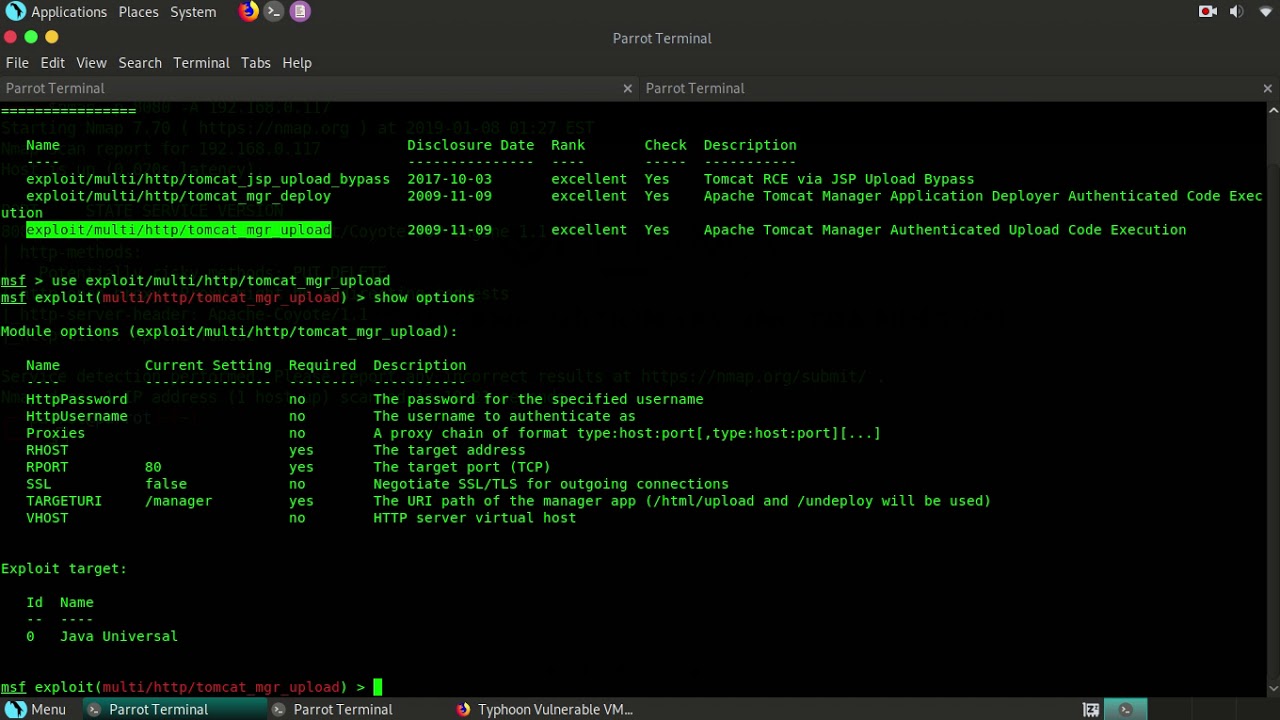
Task: Click the Disclosure Date column header
Action: (x=470, y=145)
